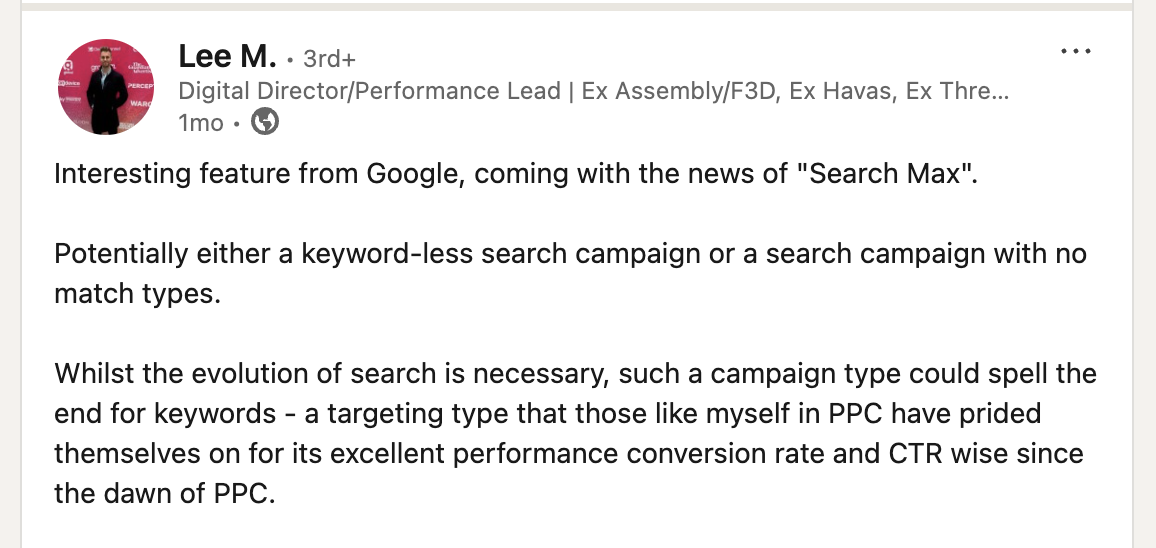Select the Digital Director/Performance Lead title text
The image size is (1156, 548).
(x=369, y=91)
